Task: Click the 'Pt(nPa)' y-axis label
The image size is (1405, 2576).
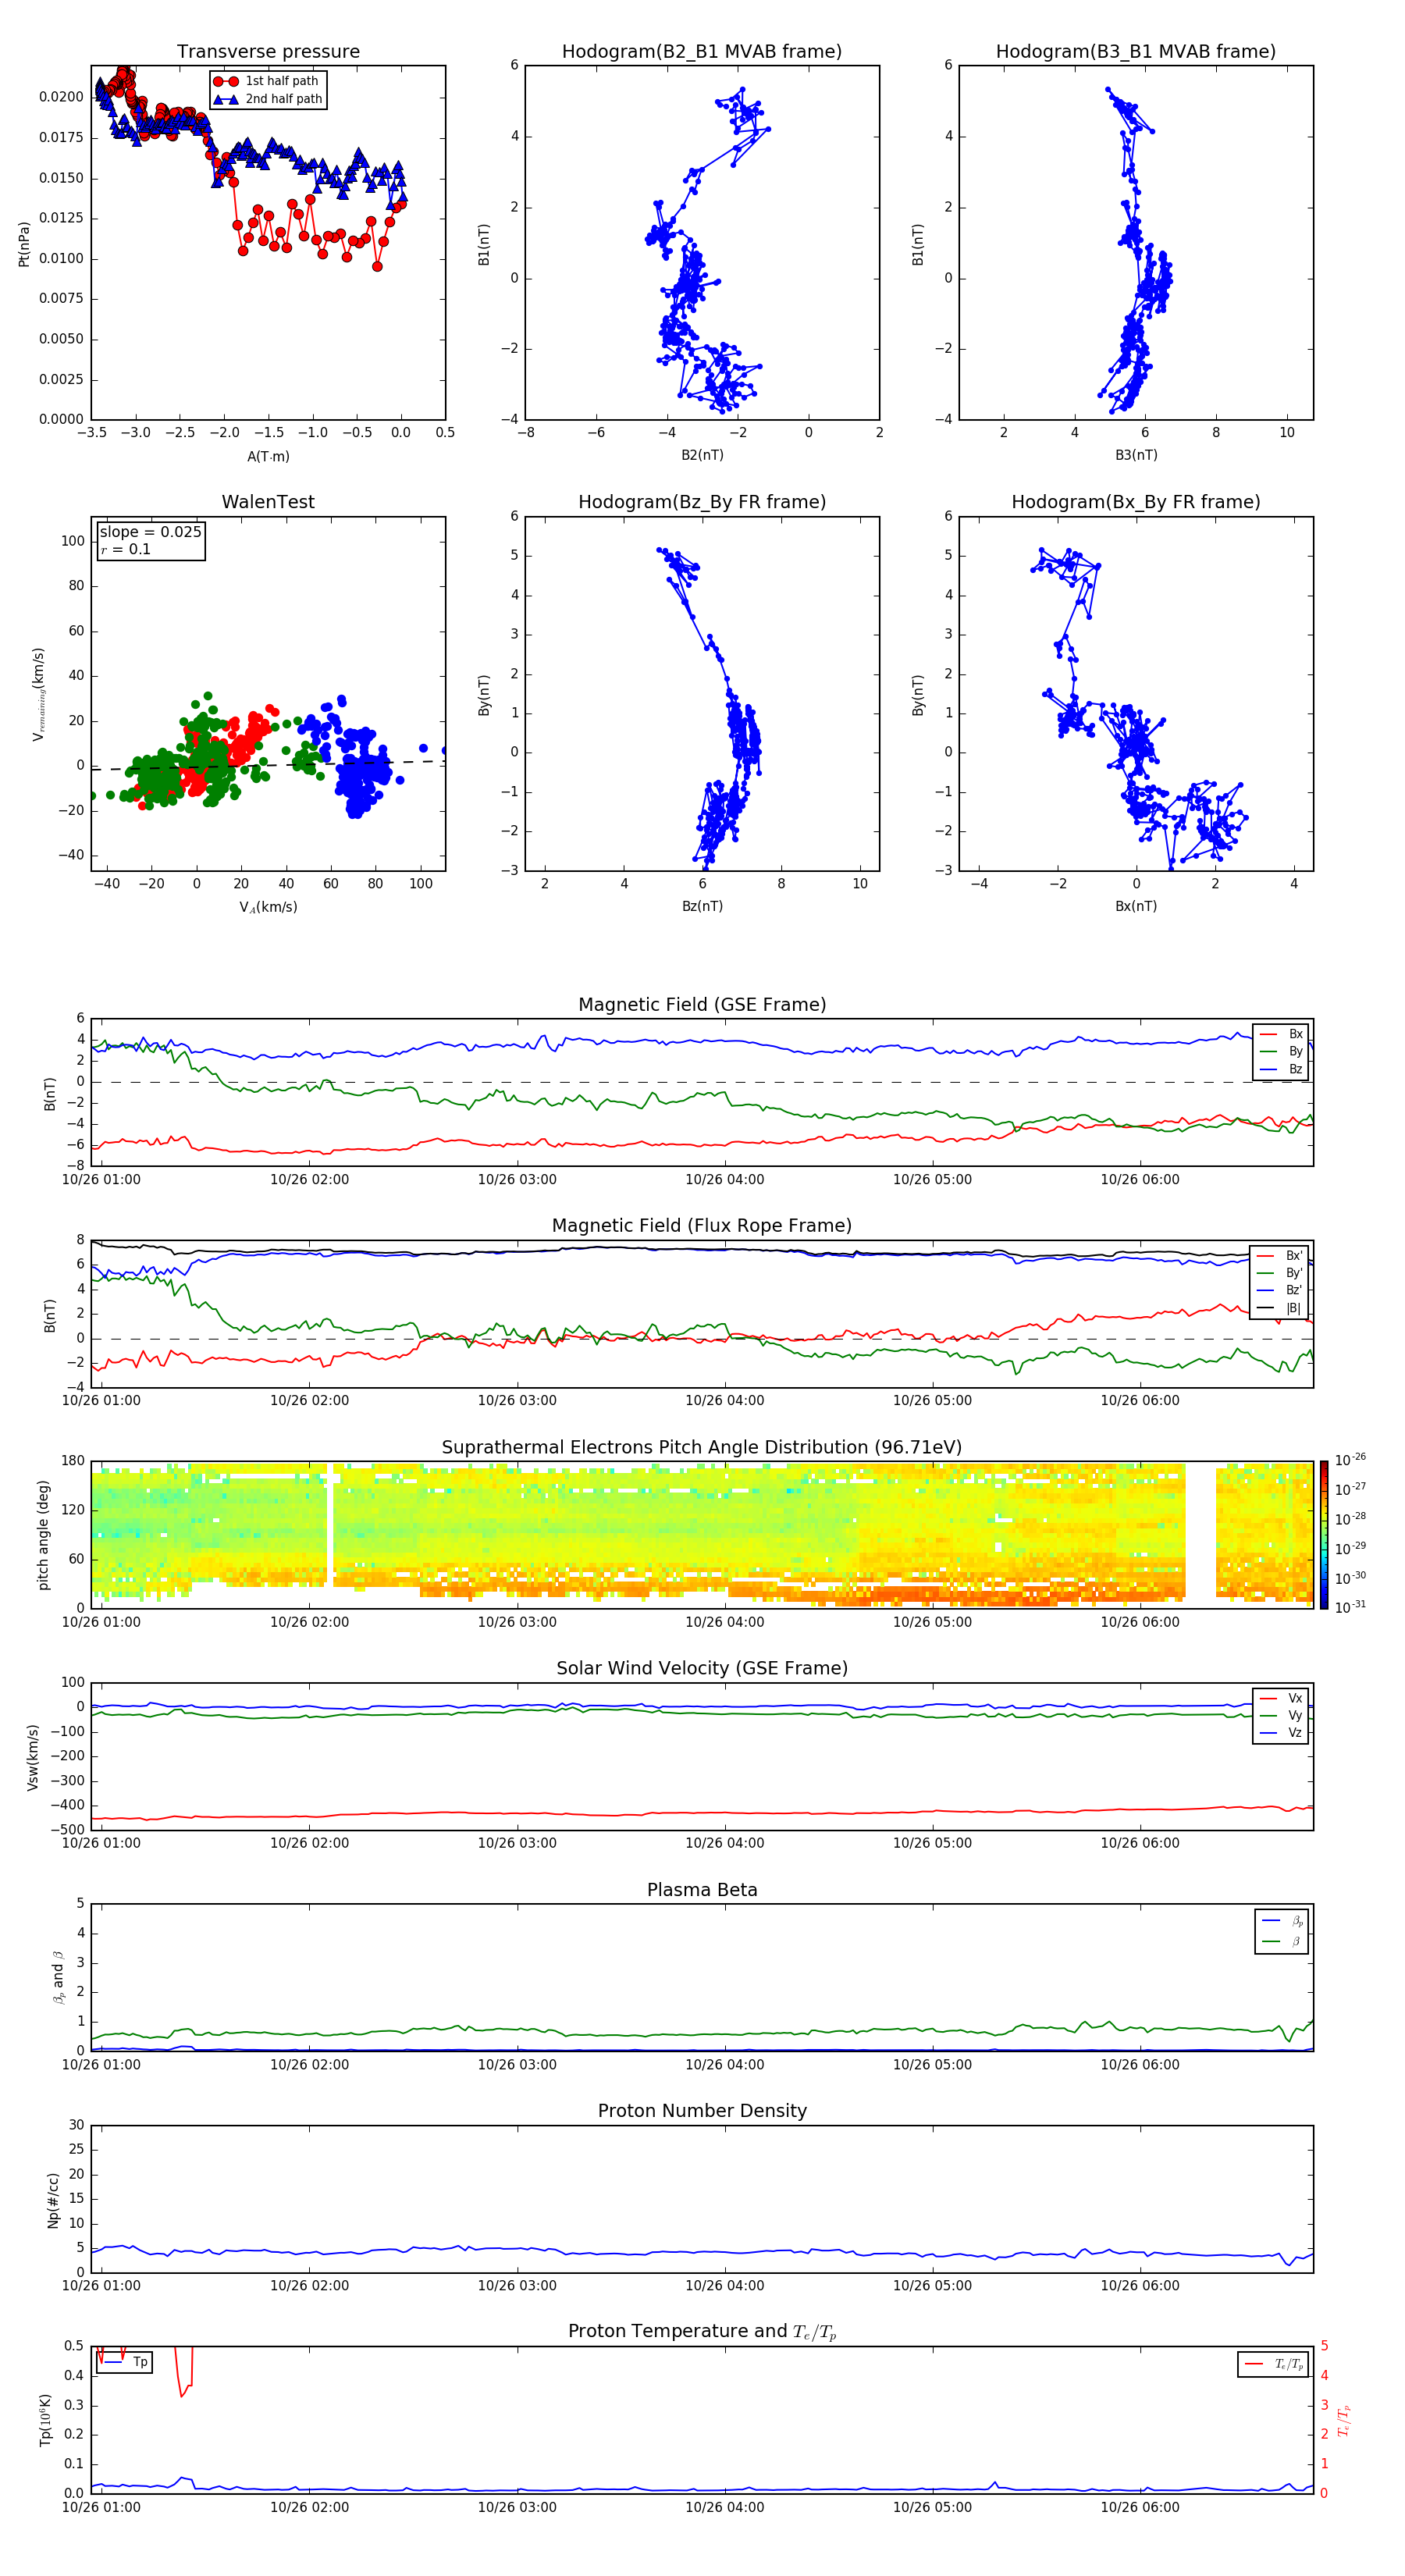Action: click(x=24, y=244)
